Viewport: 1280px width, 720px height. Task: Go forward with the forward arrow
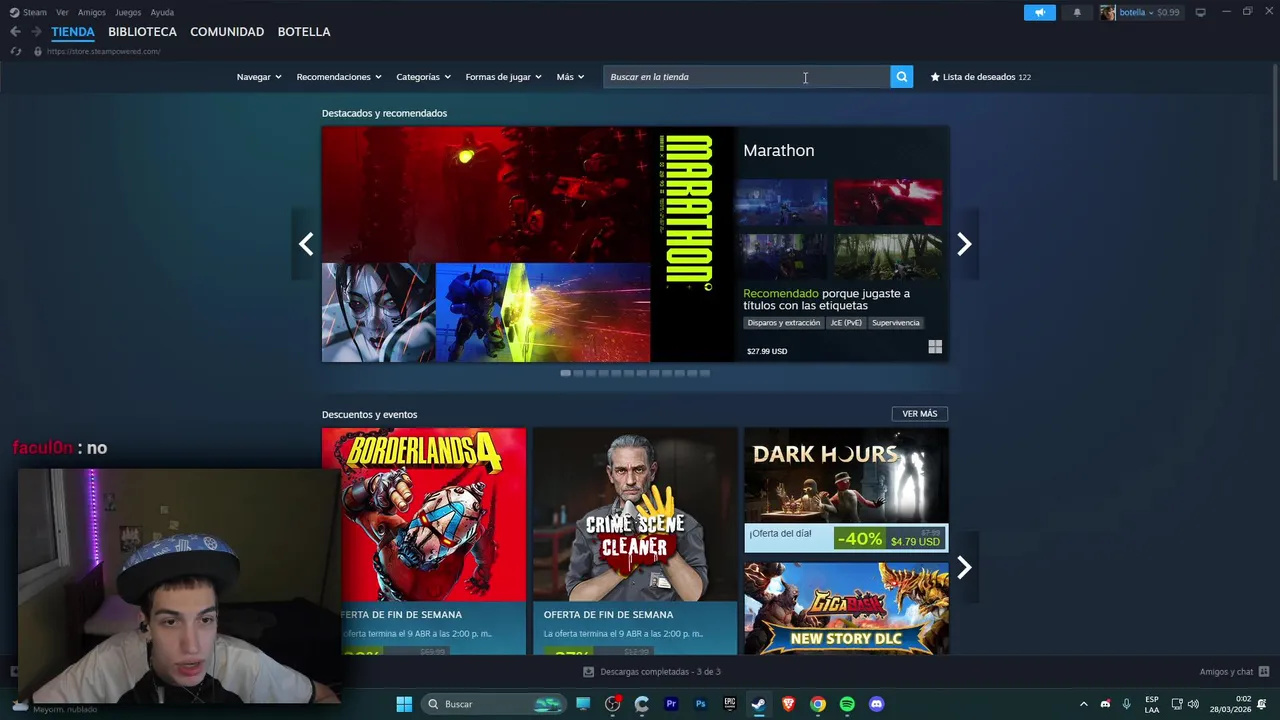pyautogui.click(x=36, y=32)
